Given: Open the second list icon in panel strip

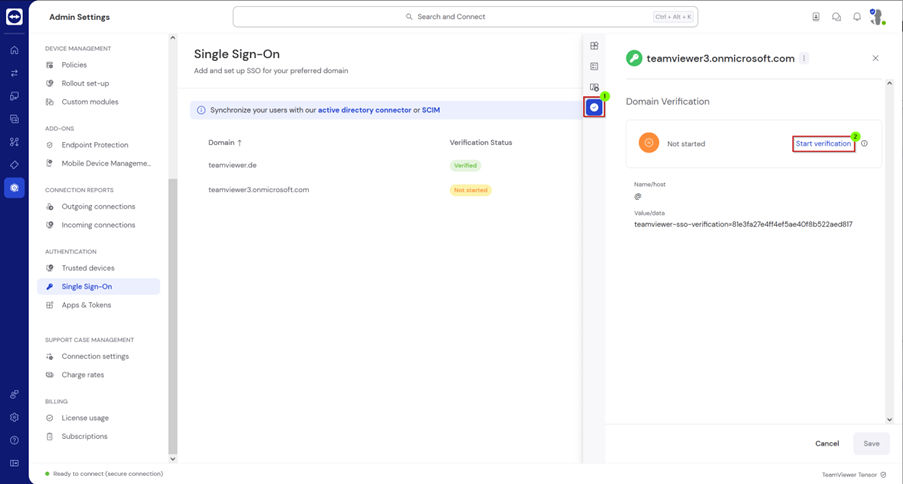Looking at the screenshot, I should click(594, 66).
